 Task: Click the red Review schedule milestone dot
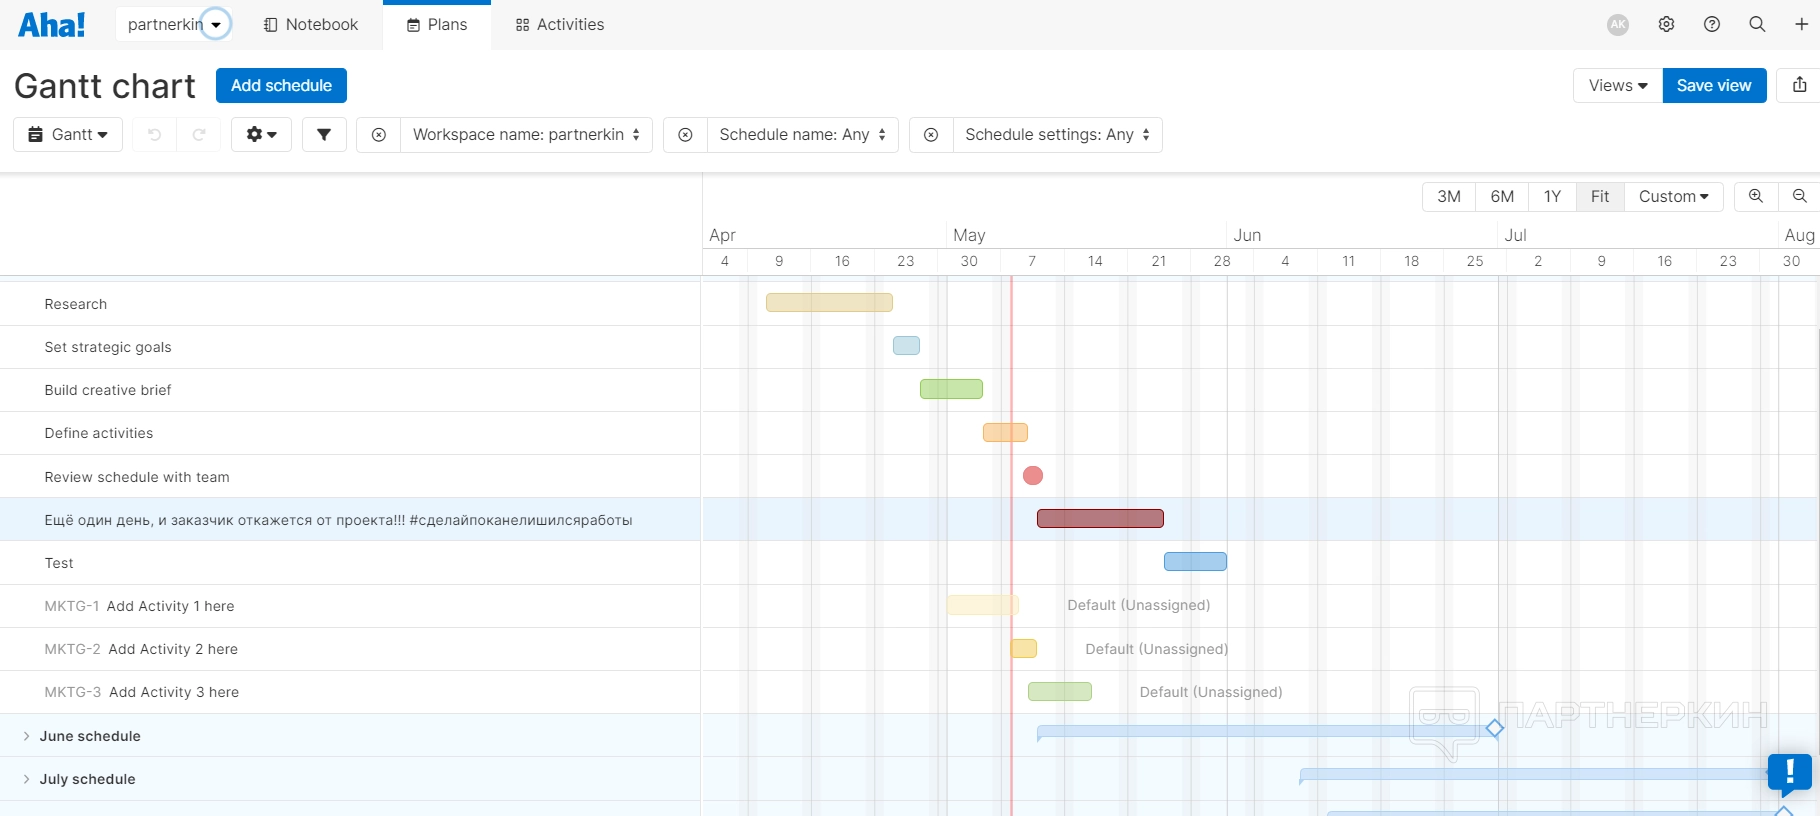pyautogui.click(x=1033, y=476)
